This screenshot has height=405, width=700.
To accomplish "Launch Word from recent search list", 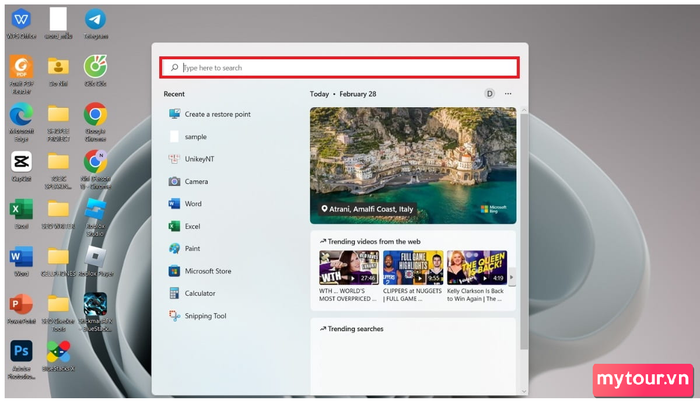I will pyautogui.click(x=185, y=204).
